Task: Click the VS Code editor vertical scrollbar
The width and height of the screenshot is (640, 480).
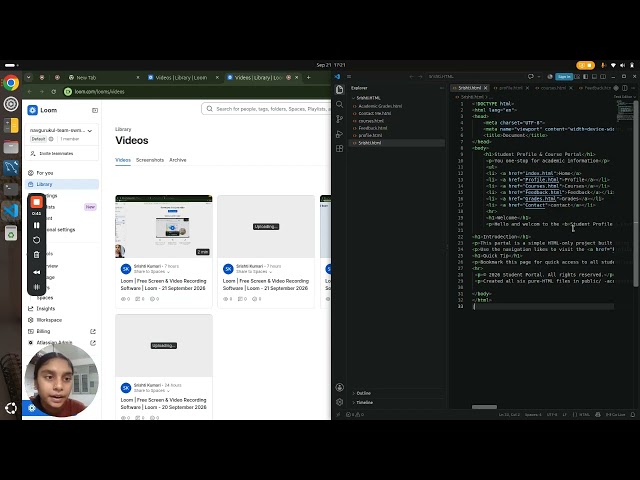Action: (x=636, y=194)
